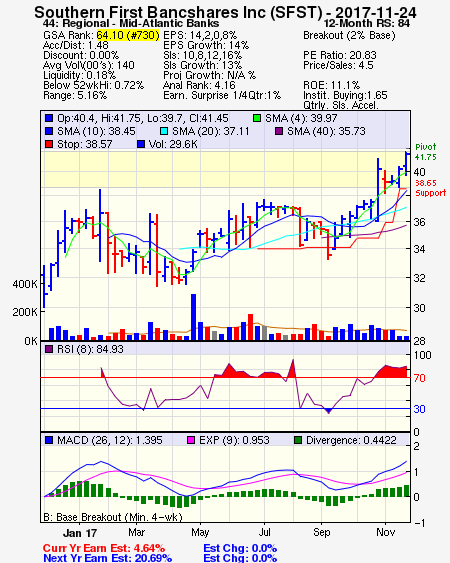Click the highlighted GSA Rank 64.10 (#730)
The height and width of the screenshot is (563, 450).
[x=127, y=35]
